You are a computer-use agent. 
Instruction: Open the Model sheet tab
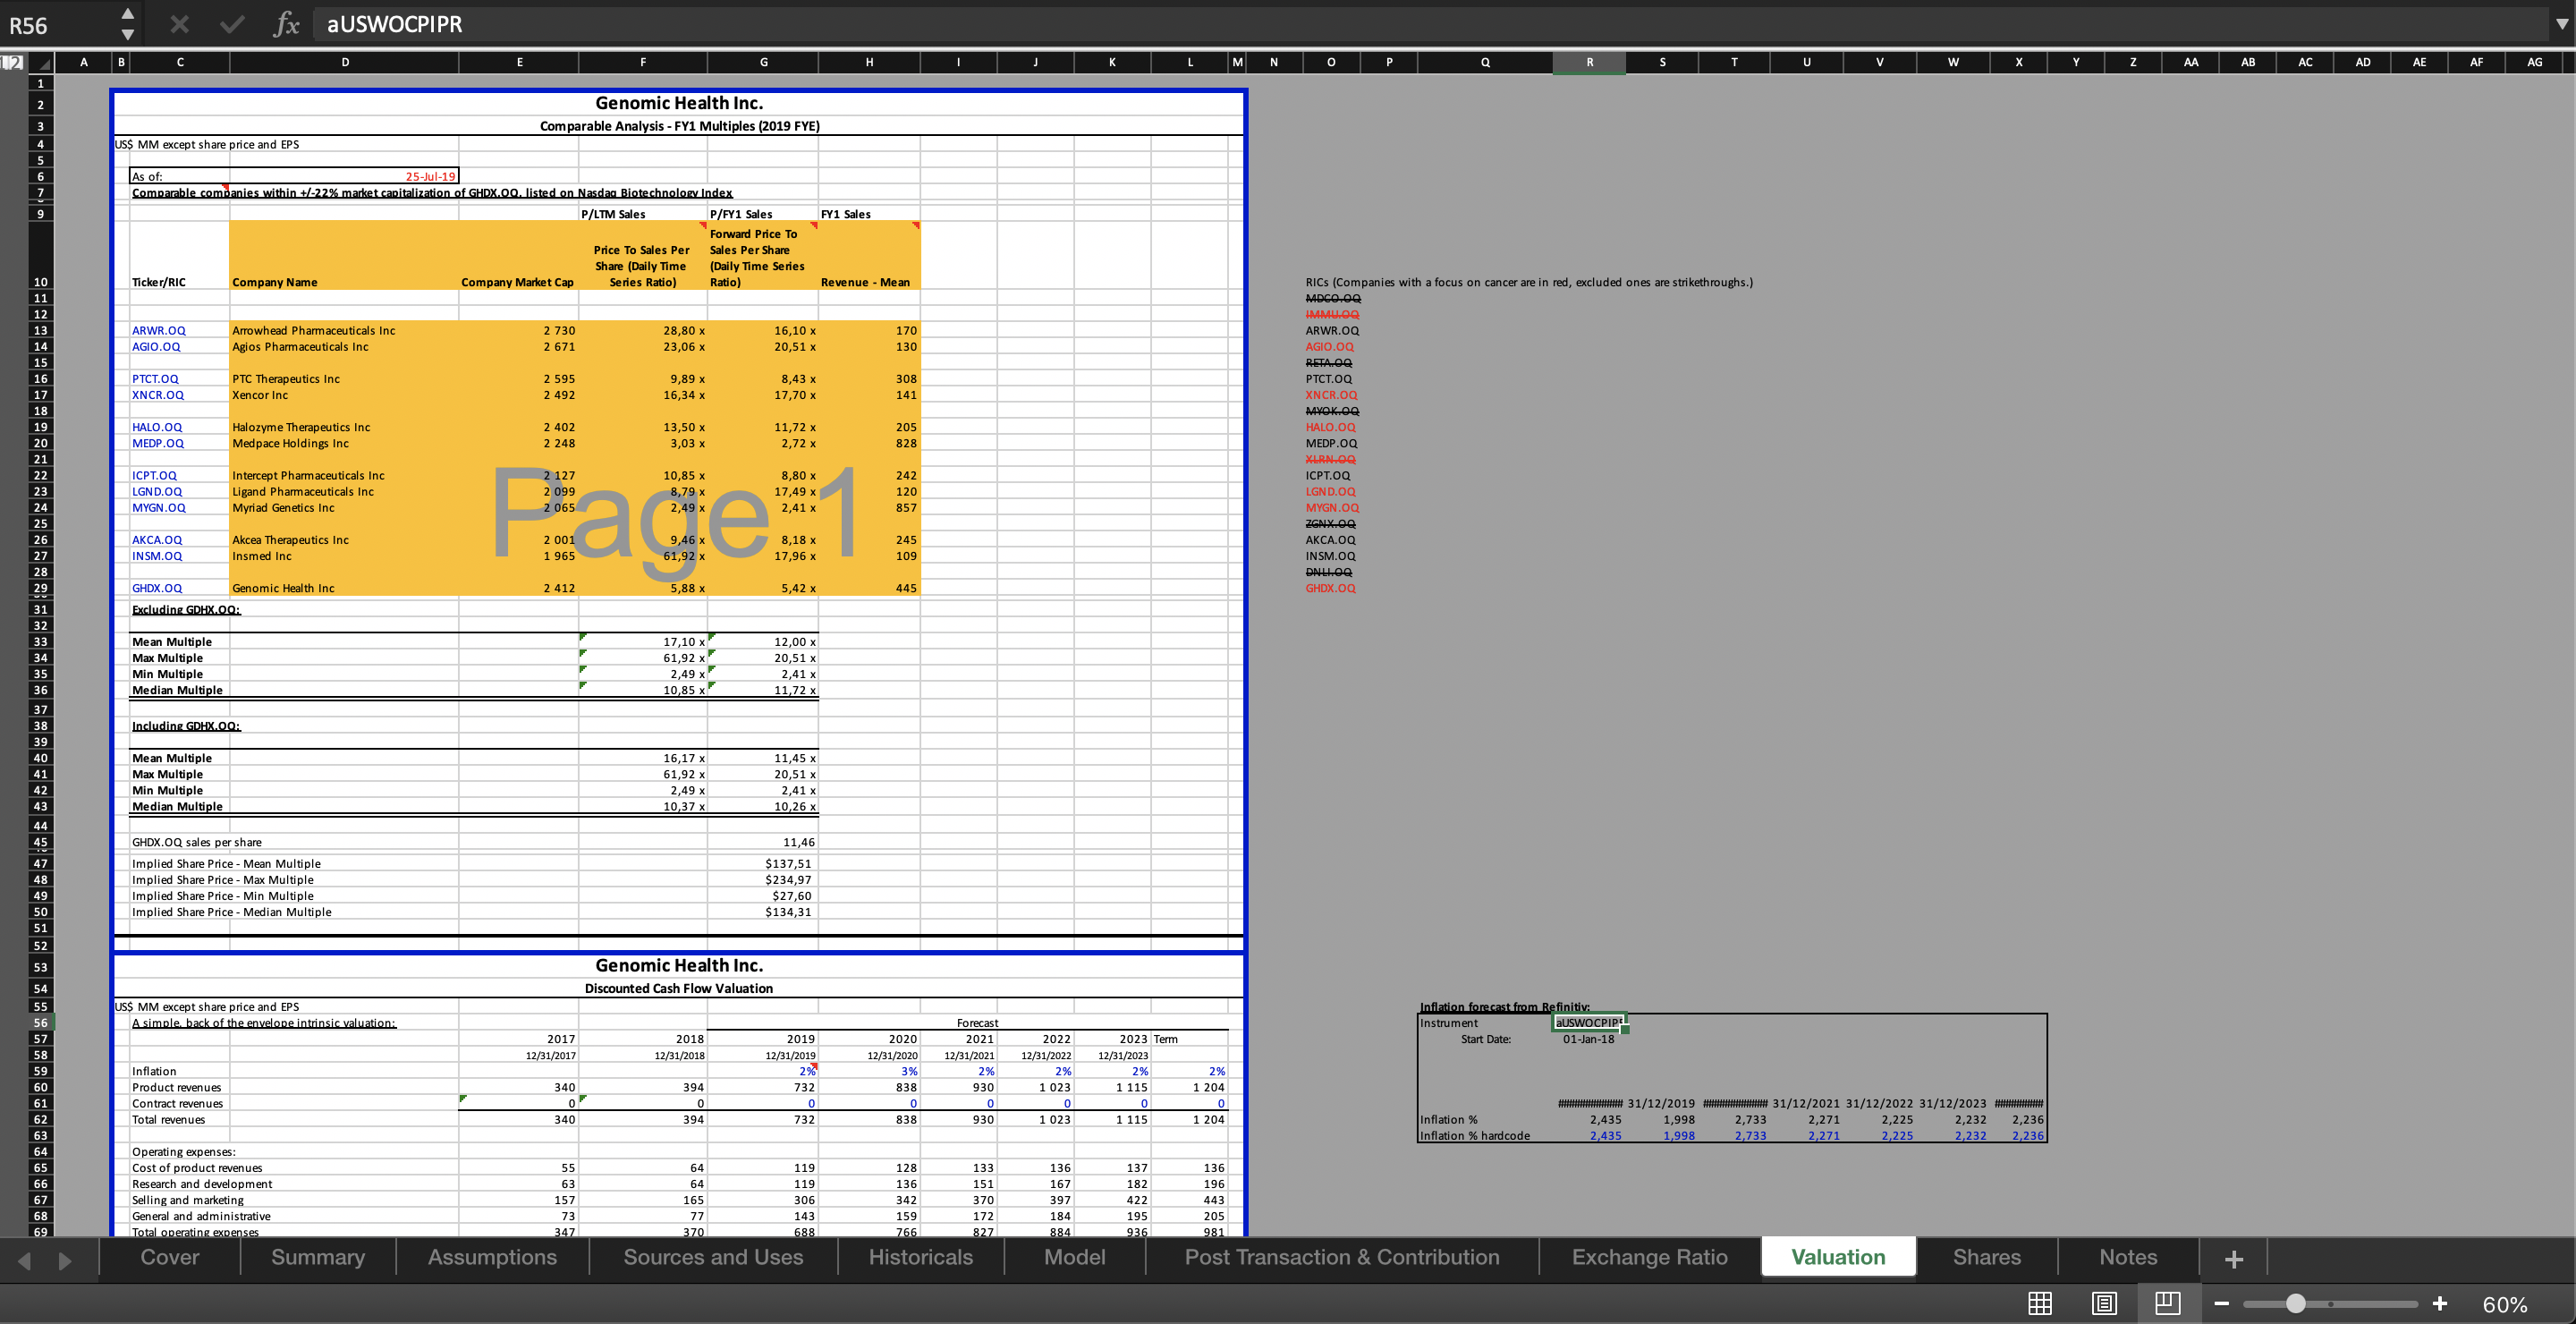tap(1074, 1257)
